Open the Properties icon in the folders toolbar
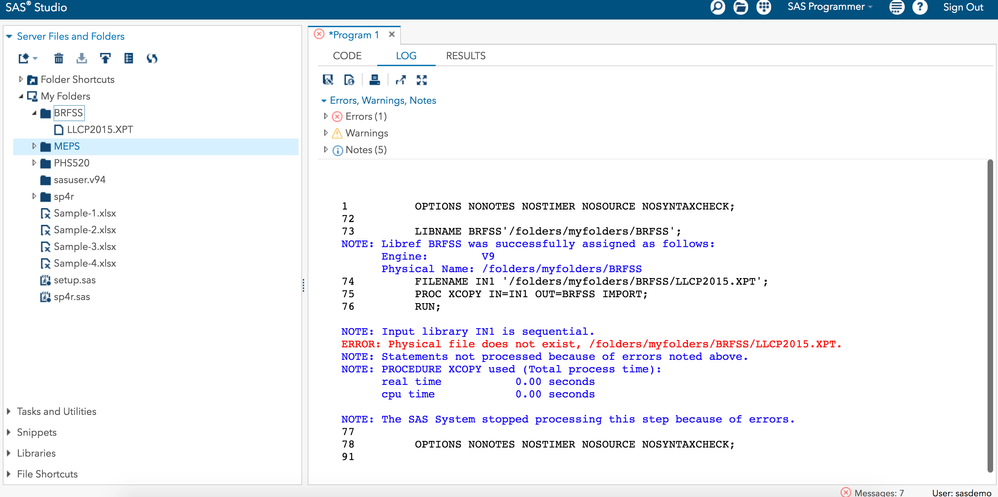Viewport: 998px width, 497px height. (x=129, y=59)
